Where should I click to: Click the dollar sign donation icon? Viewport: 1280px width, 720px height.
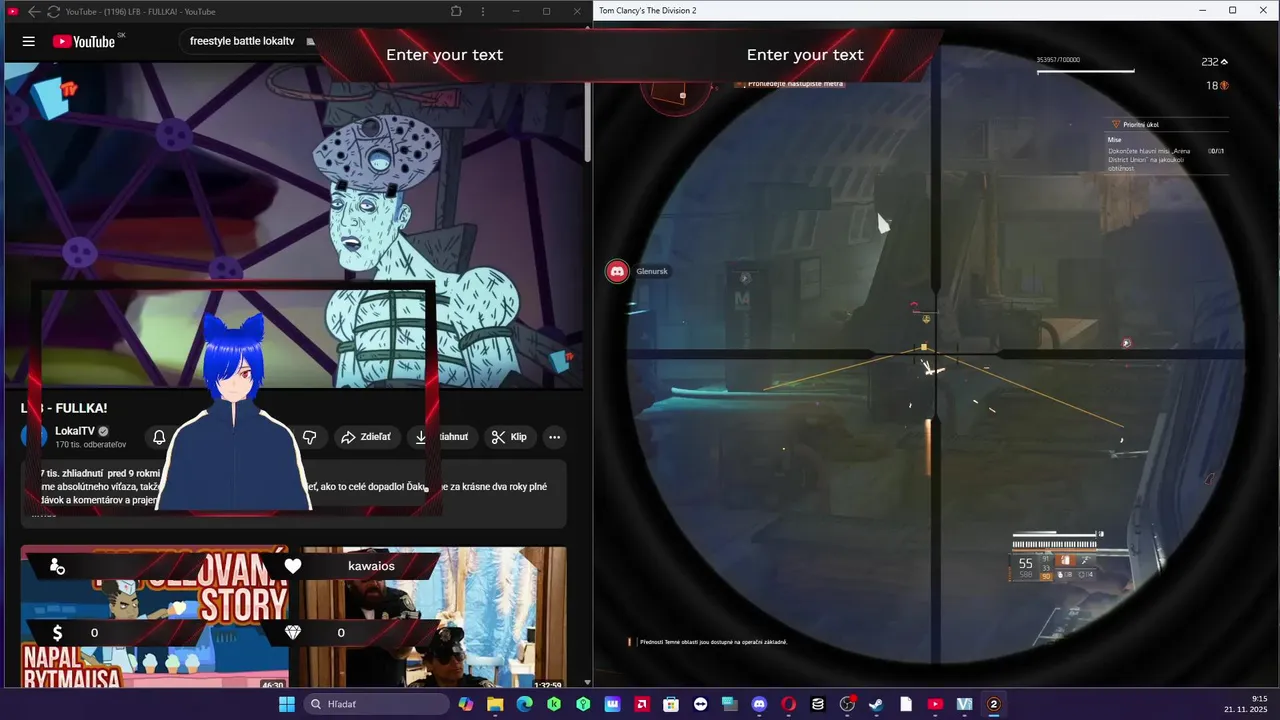[57, 633]
